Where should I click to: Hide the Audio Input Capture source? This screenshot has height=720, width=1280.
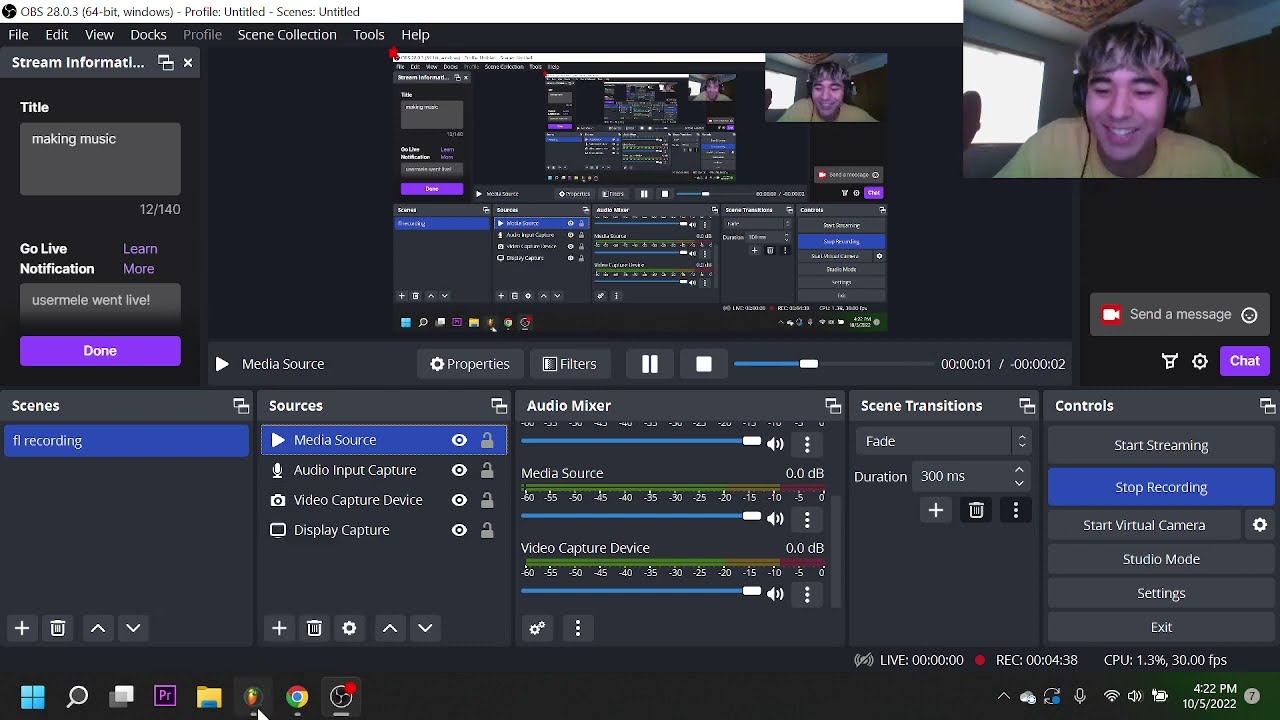tap(459, 470)
